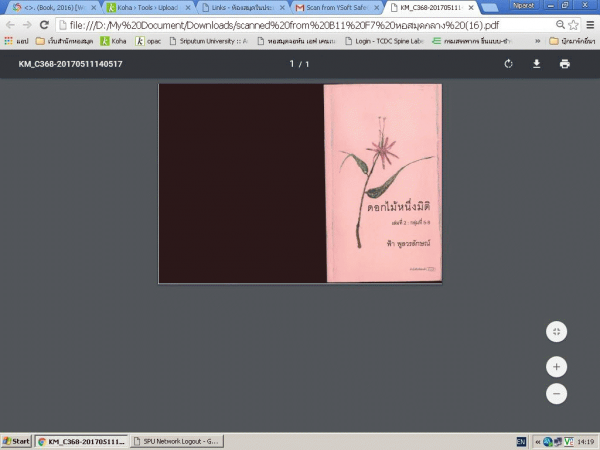Zoom out of the PDF
The width and height of the screenshot is (600, 450).
557,393
